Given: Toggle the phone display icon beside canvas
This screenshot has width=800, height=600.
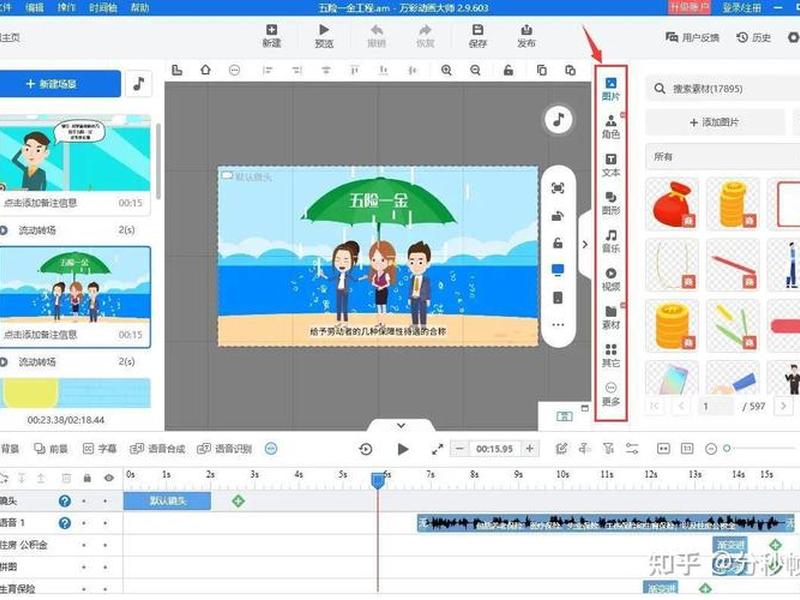Looking at the screenshot, I should tap(558, 298).
